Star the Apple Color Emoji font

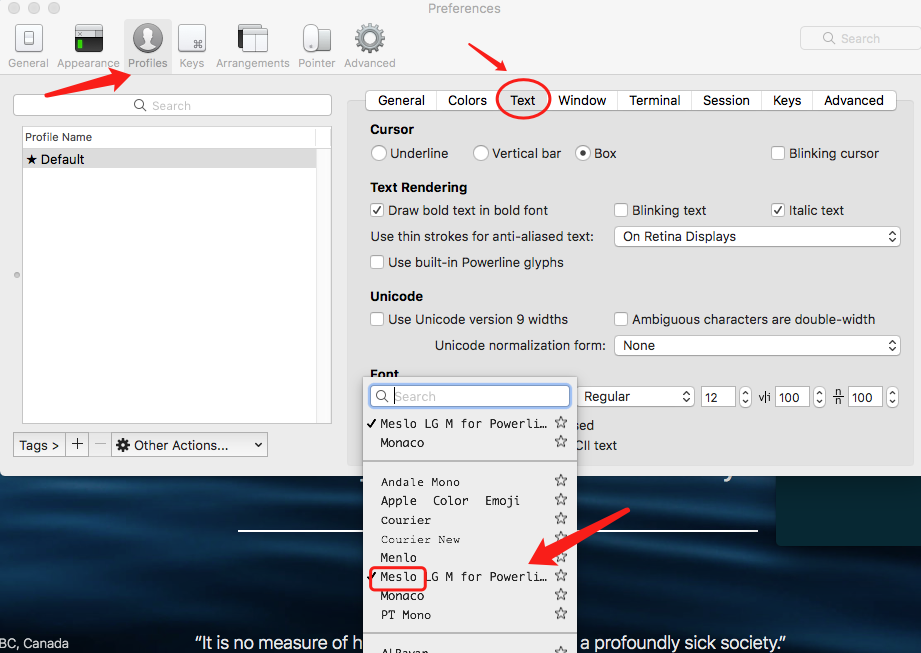pyautogui.click(x=561, y=499)
